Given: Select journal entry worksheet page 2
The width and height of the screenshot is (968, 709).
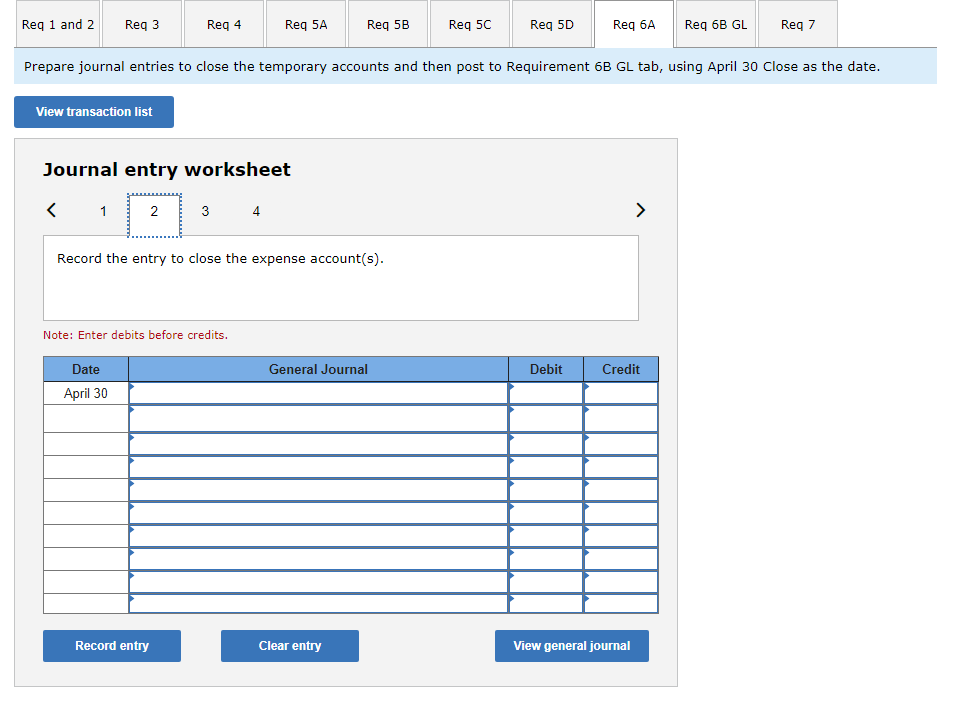Looking at the screenshot, I should [154, 215].
